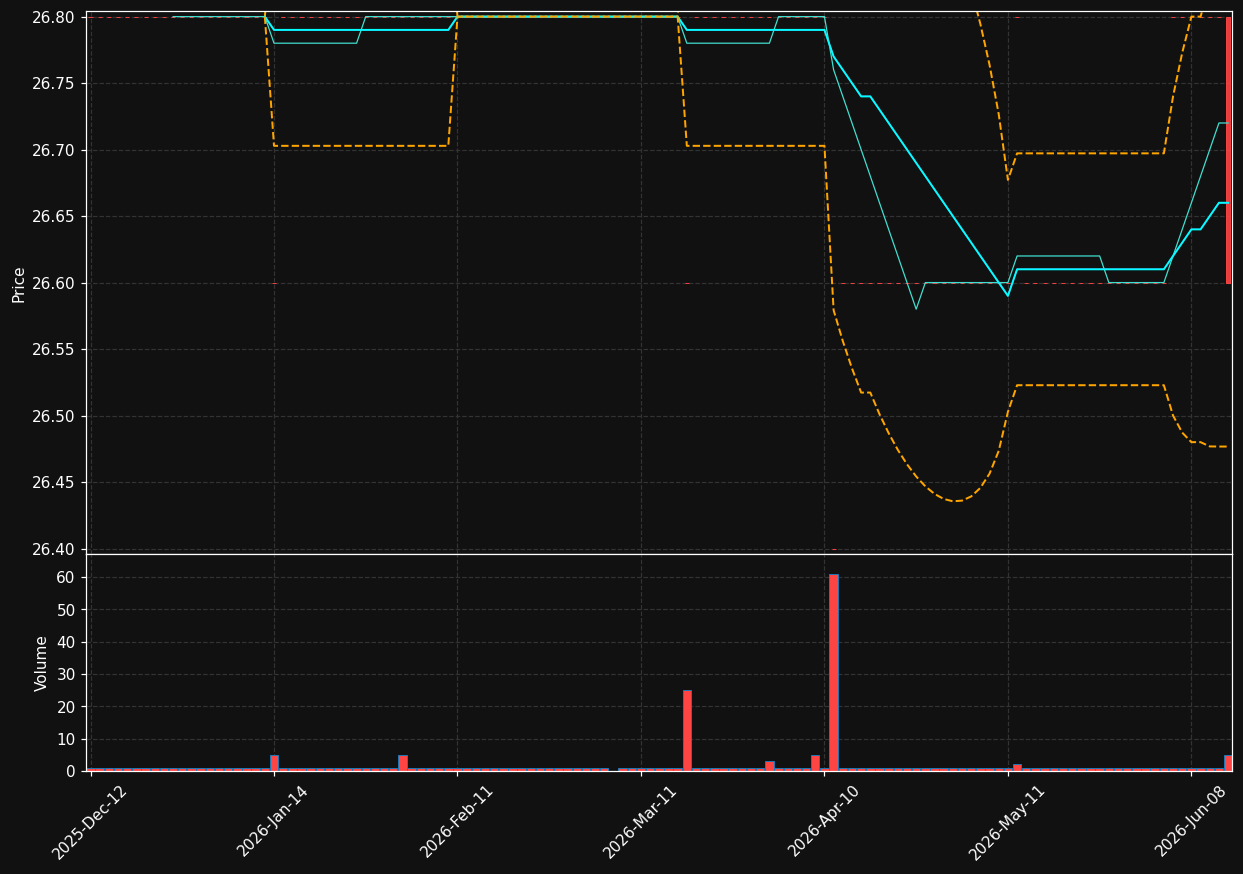This screenshot has width=1243, height=874.
Task: Click the 26.50 price axis label
Action: pos(53,416)
